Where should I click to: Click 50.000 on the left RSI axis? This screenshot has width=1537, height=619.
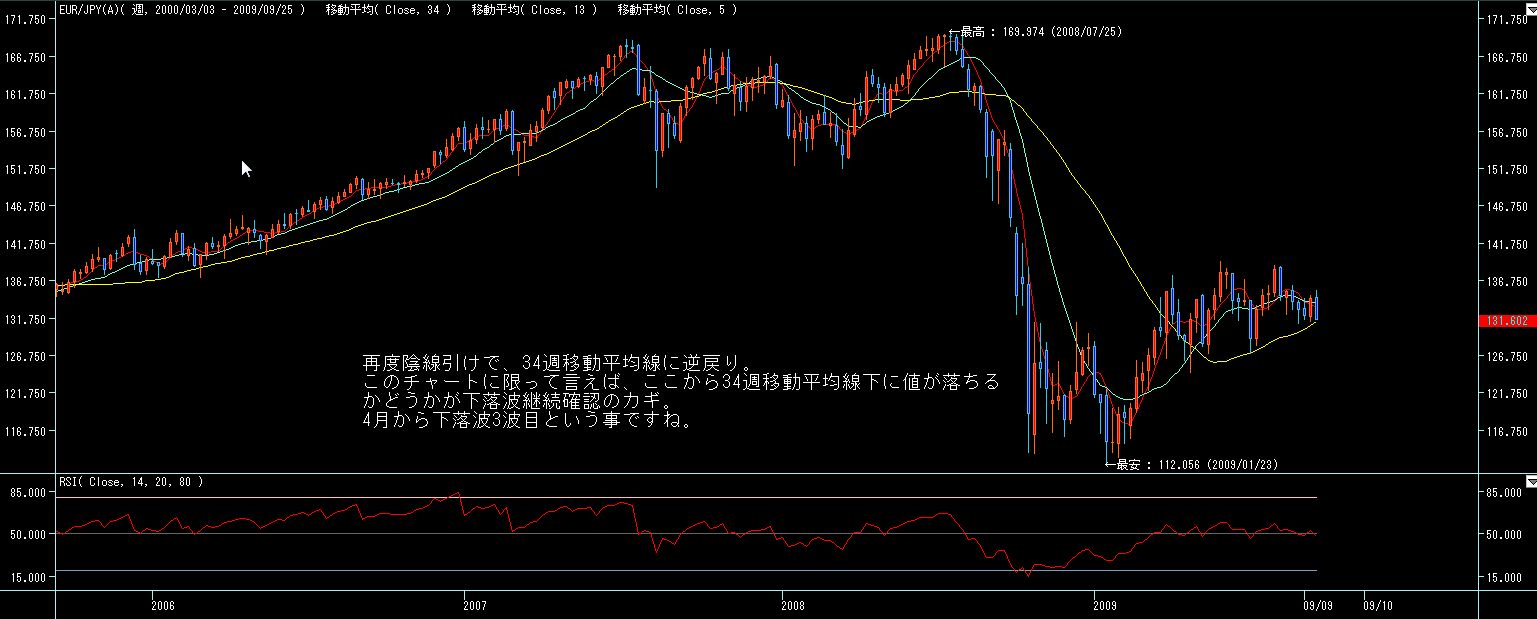(29, 534)
